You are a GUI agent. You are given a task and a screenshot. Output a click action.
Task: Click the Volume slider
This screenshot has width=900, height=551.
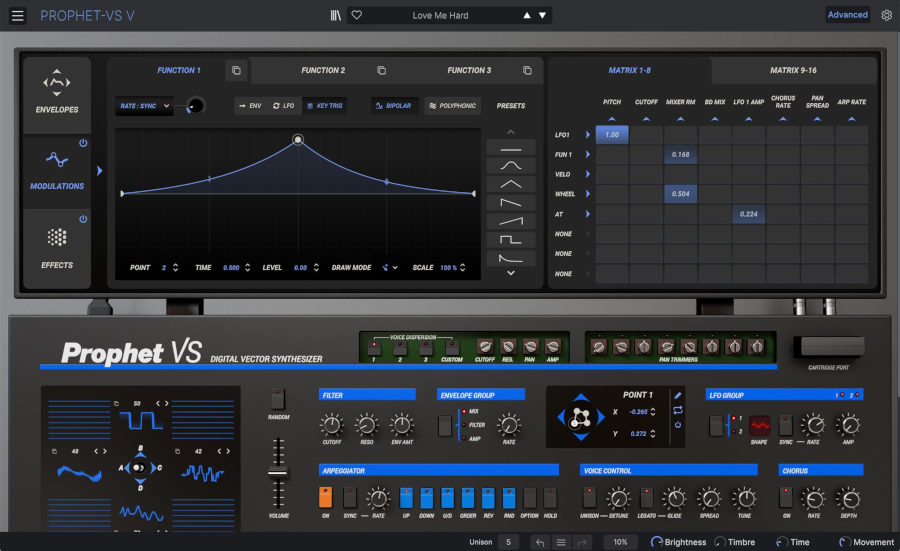coord(279,474)
